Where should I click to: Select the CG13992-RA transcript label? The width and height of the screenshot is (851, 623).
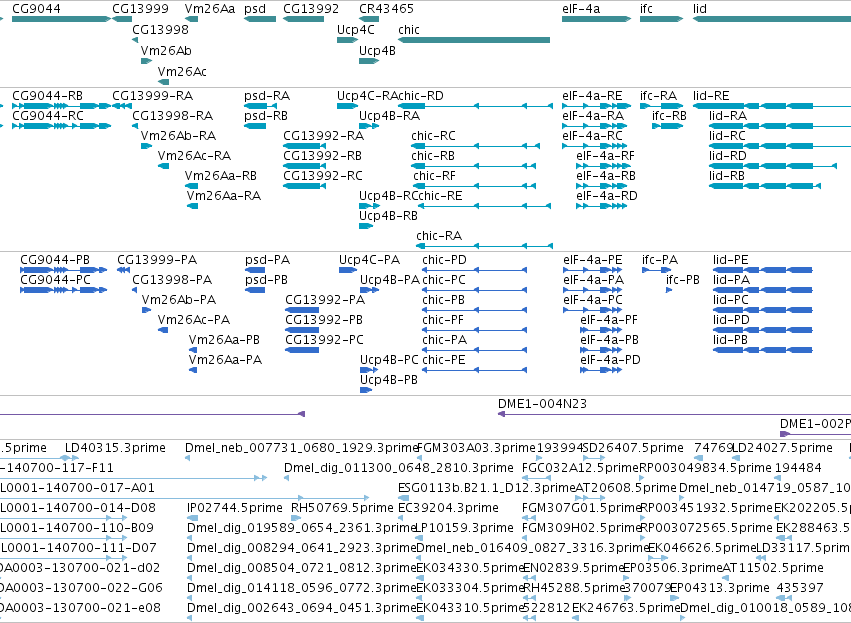[x=323, y=136]
